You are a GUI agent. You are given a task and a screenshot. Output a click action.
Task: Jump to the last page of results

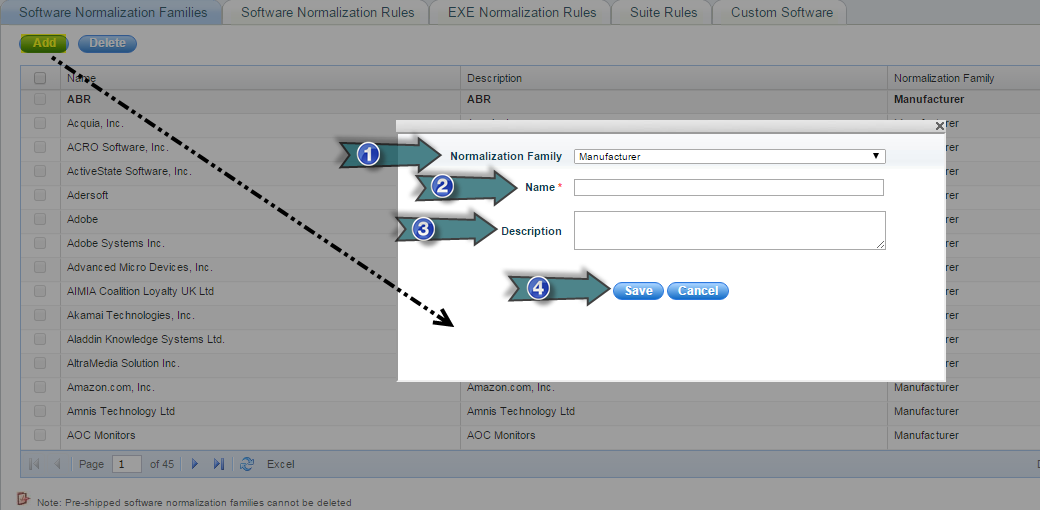[219, 464]
